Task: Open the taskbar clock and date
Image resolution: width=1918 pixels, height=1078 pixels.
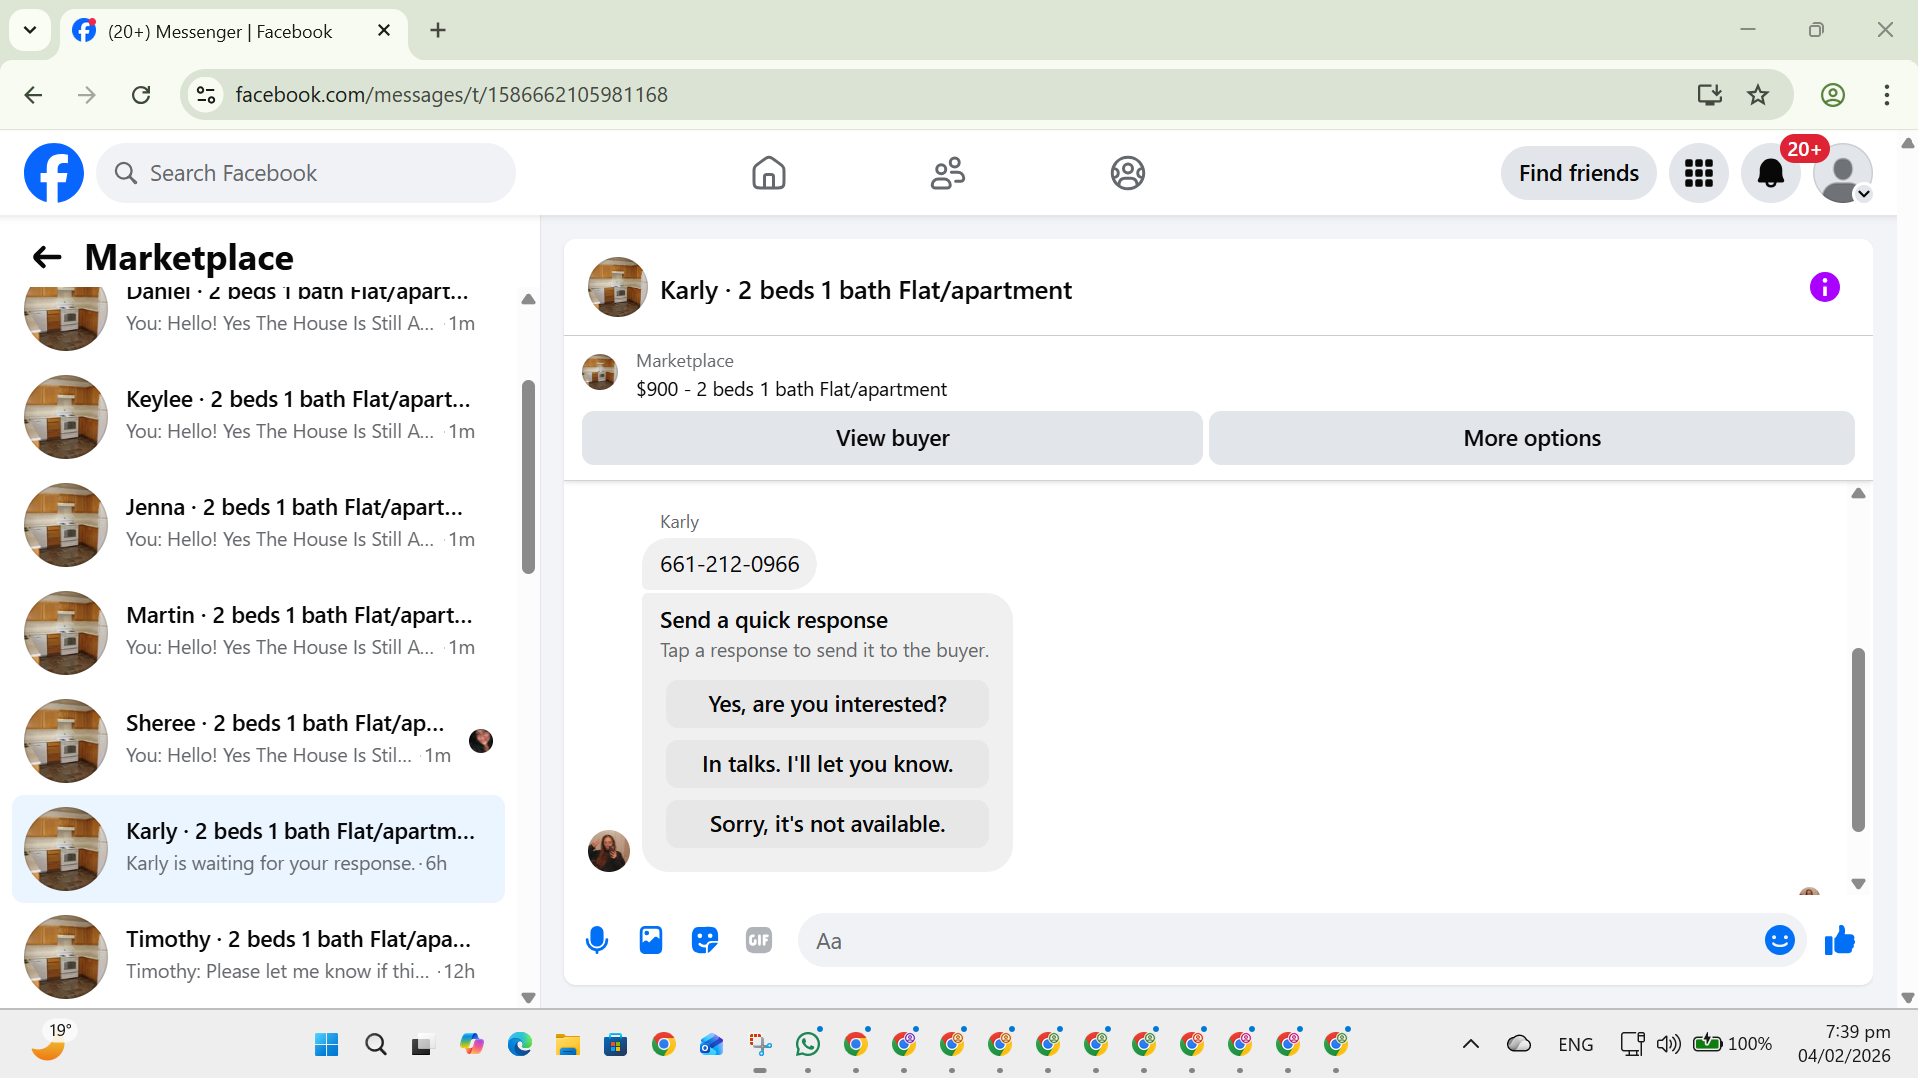Action: pyautogui.click(x=1843, y=1044)
